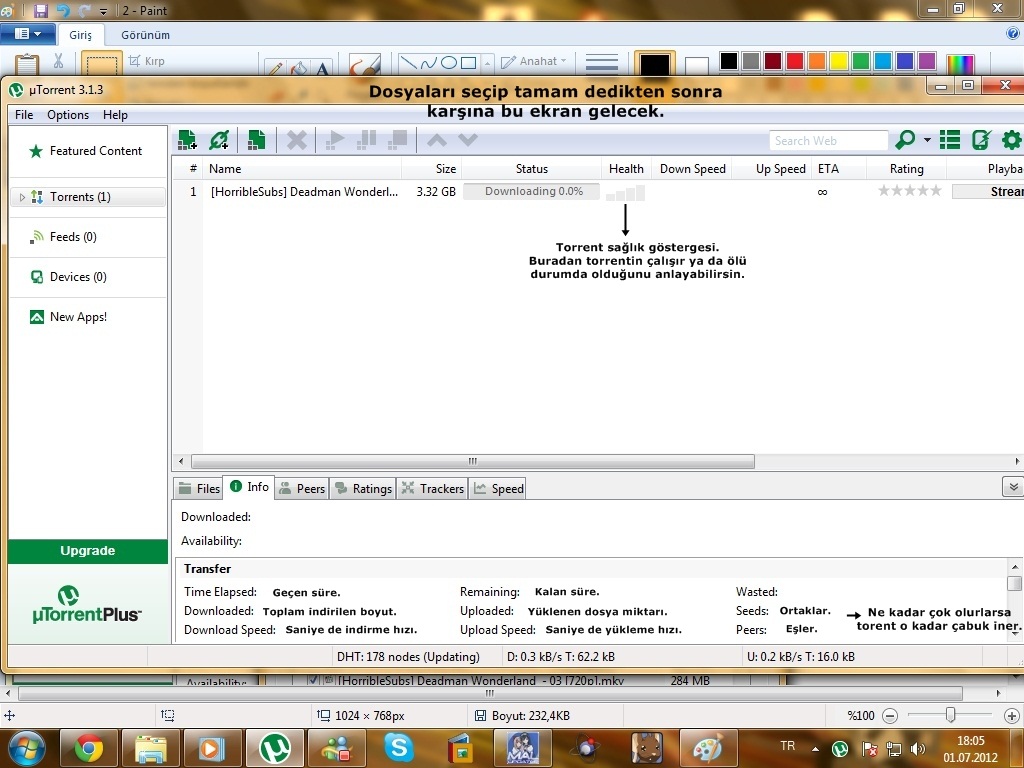Viewport: 1024px width, 768px height.
Task: Click the Paint zoom slider handle
Action: [950, 716]
